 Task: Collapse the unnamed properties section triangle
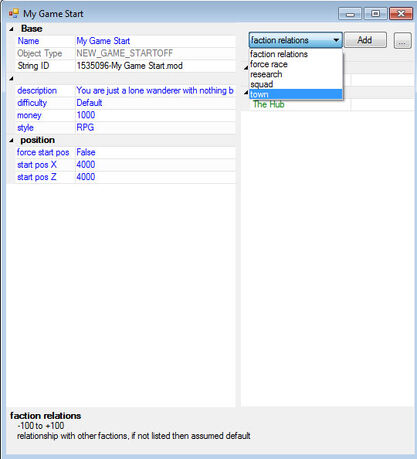point(11,79)
